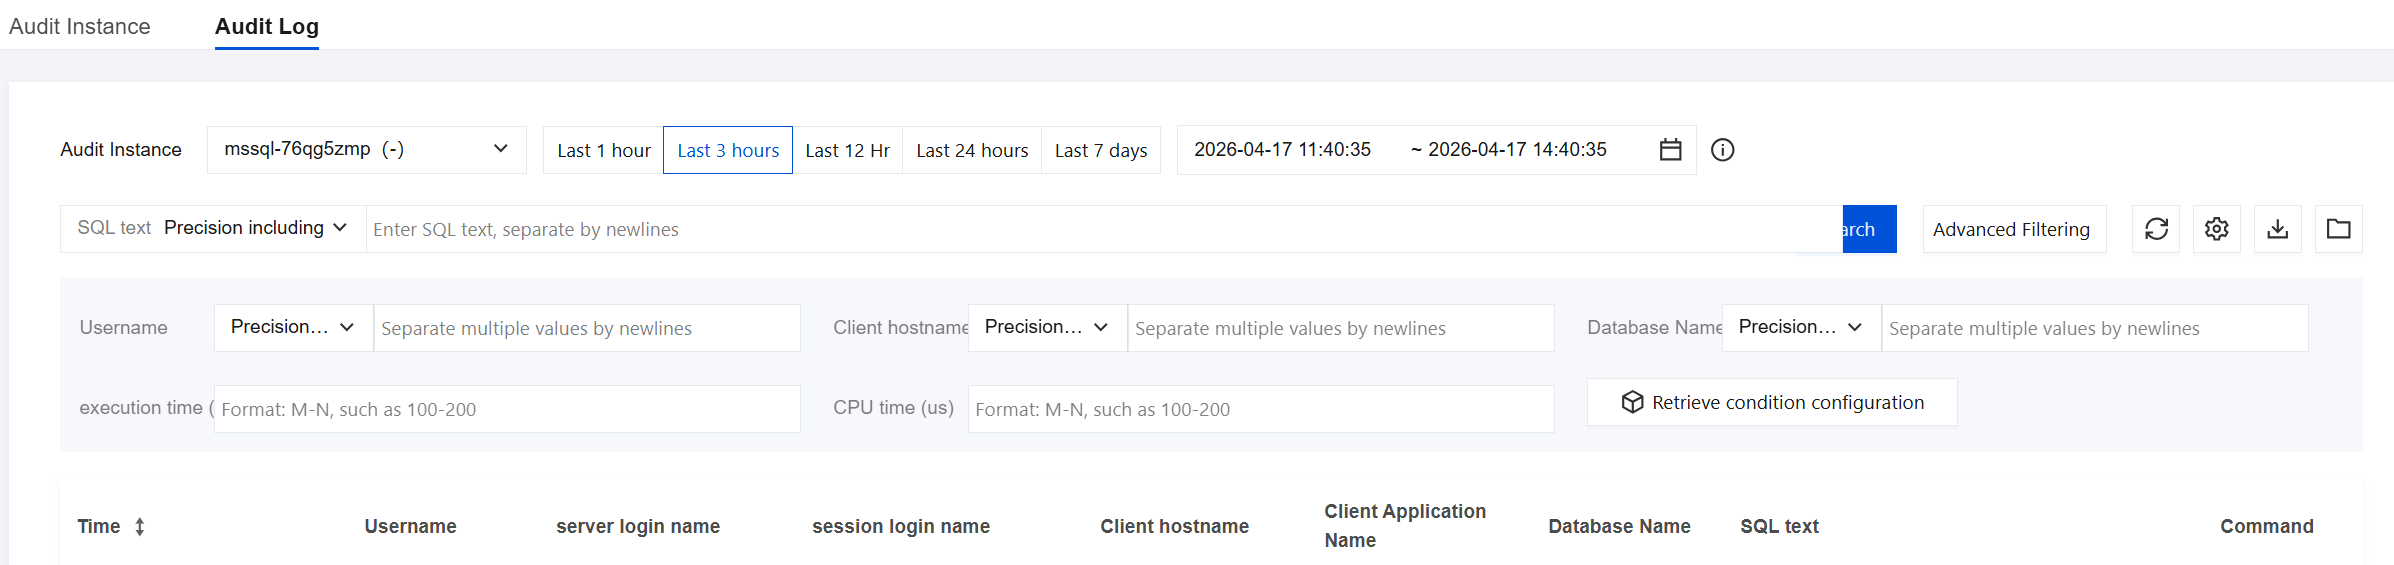Click the download logs icon
2394x565 pixels.
coord(2278,229)
